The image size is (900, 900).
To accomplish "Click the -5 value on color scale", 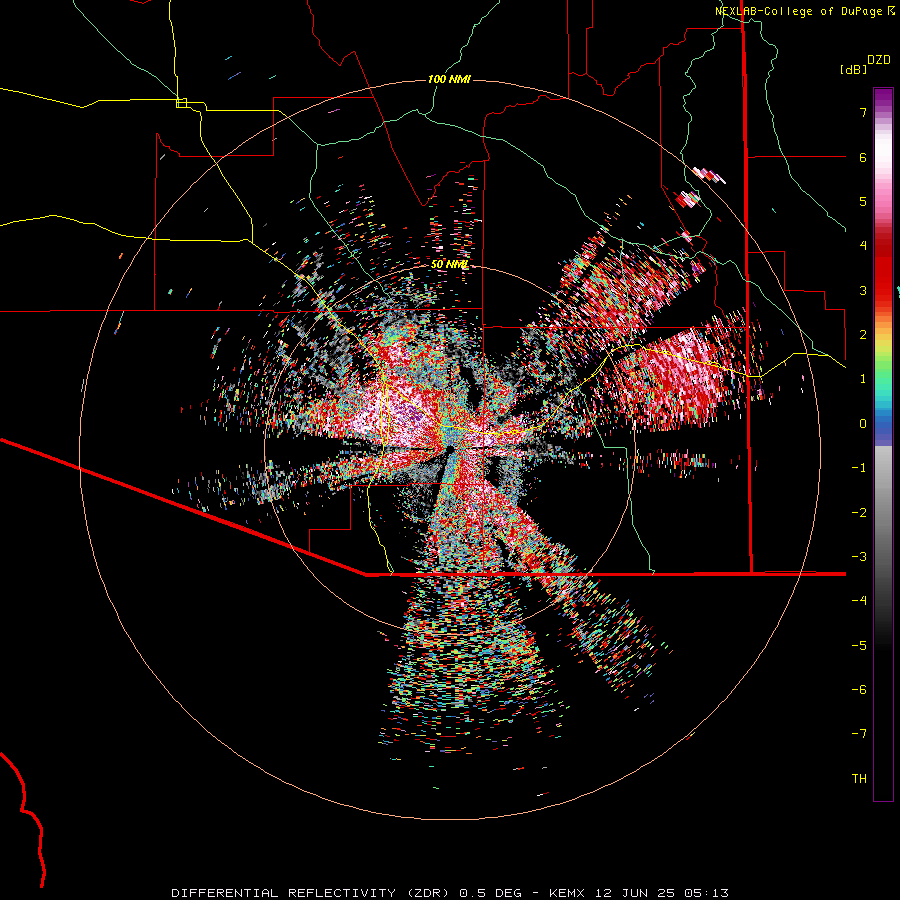I will [859, 645].
